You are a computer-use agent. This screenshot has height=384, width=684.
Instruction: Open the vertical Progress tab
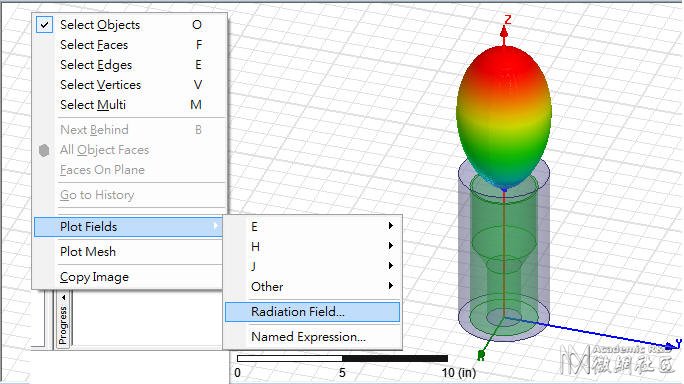[x=63, y=325]
